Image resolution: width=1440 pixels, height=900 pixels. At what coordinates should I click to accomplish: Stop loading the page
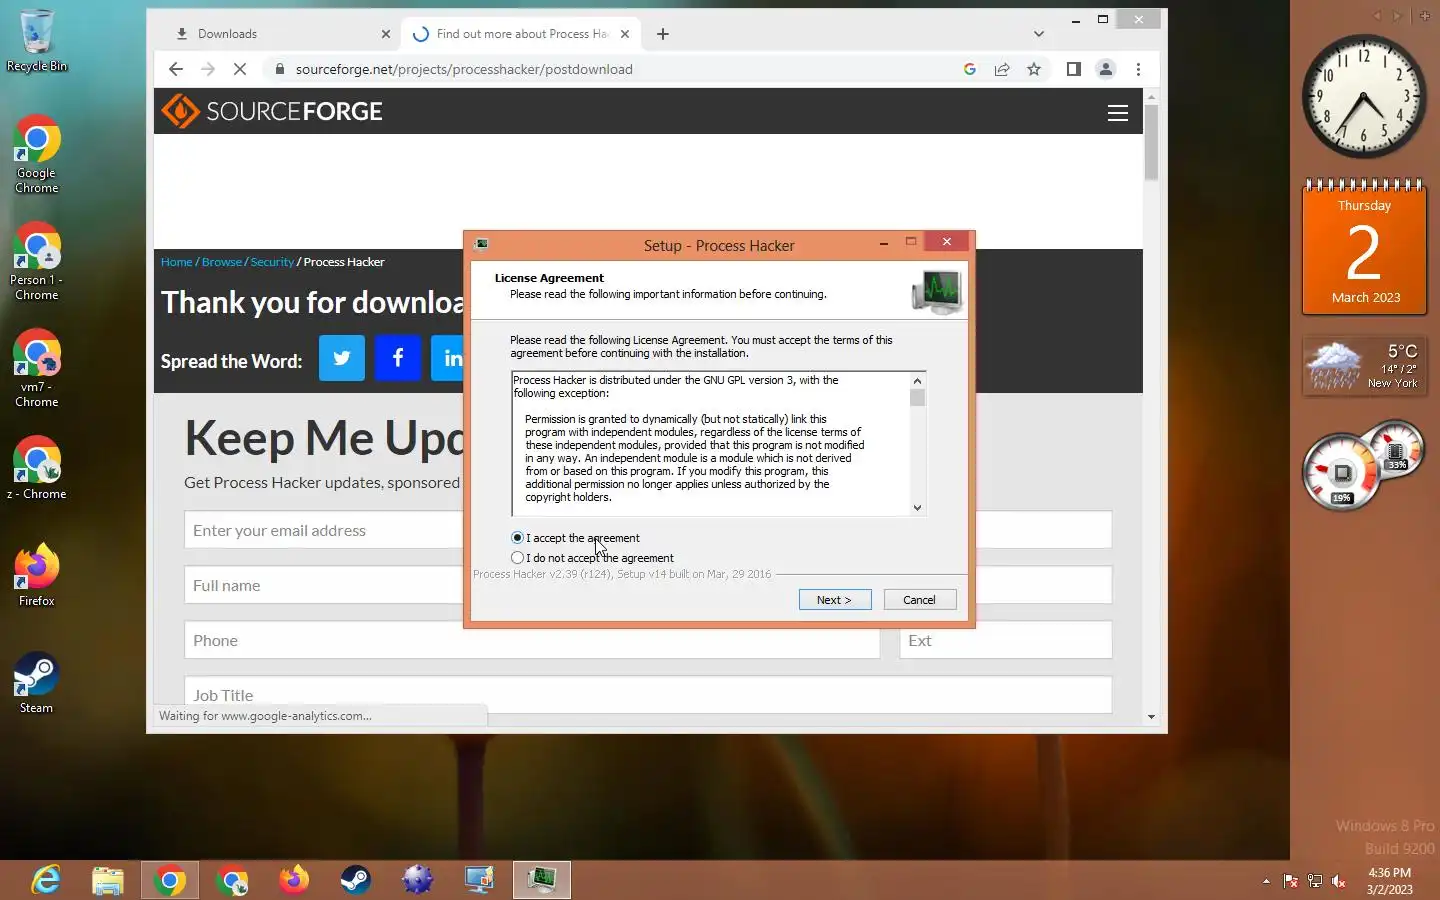pos(240,69)
